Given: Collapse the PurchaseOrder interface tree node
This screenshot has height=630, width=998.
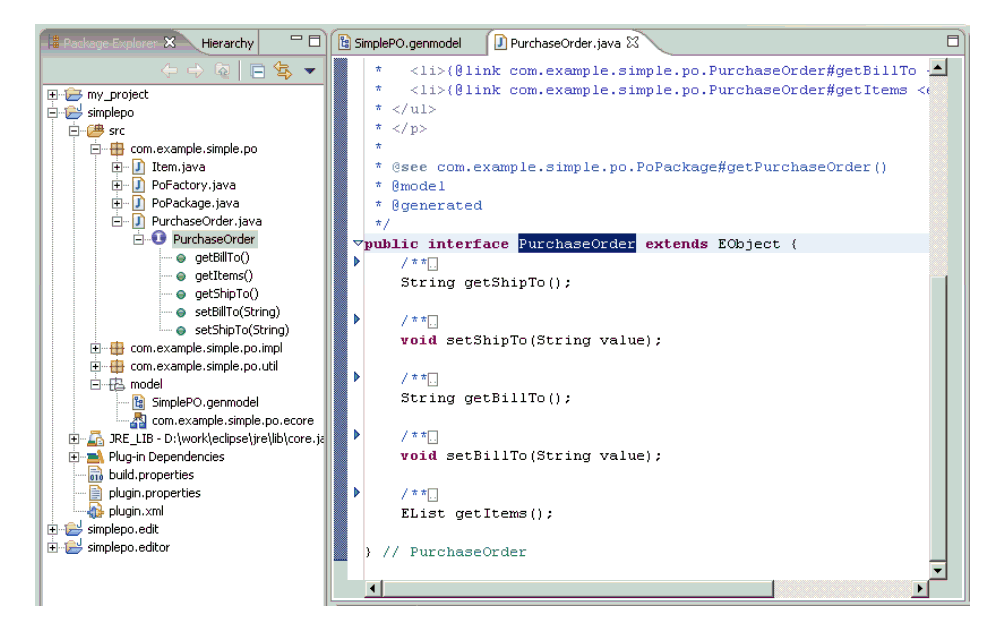Looking at the screenshot, I should [x=139, y=239].
